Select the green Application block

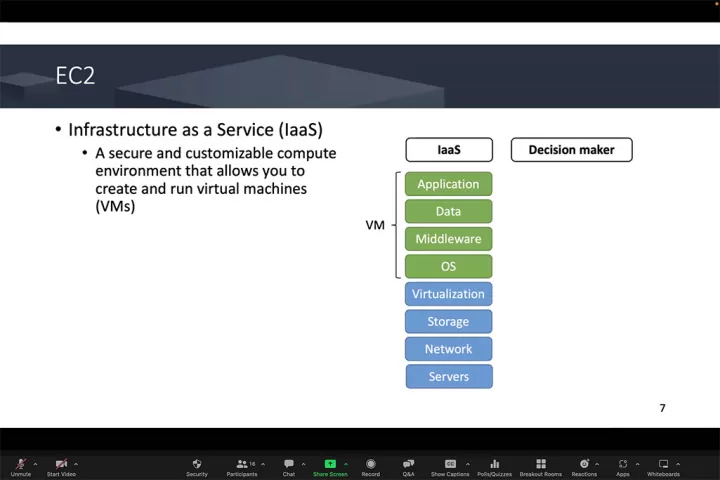tap(449, 184)
